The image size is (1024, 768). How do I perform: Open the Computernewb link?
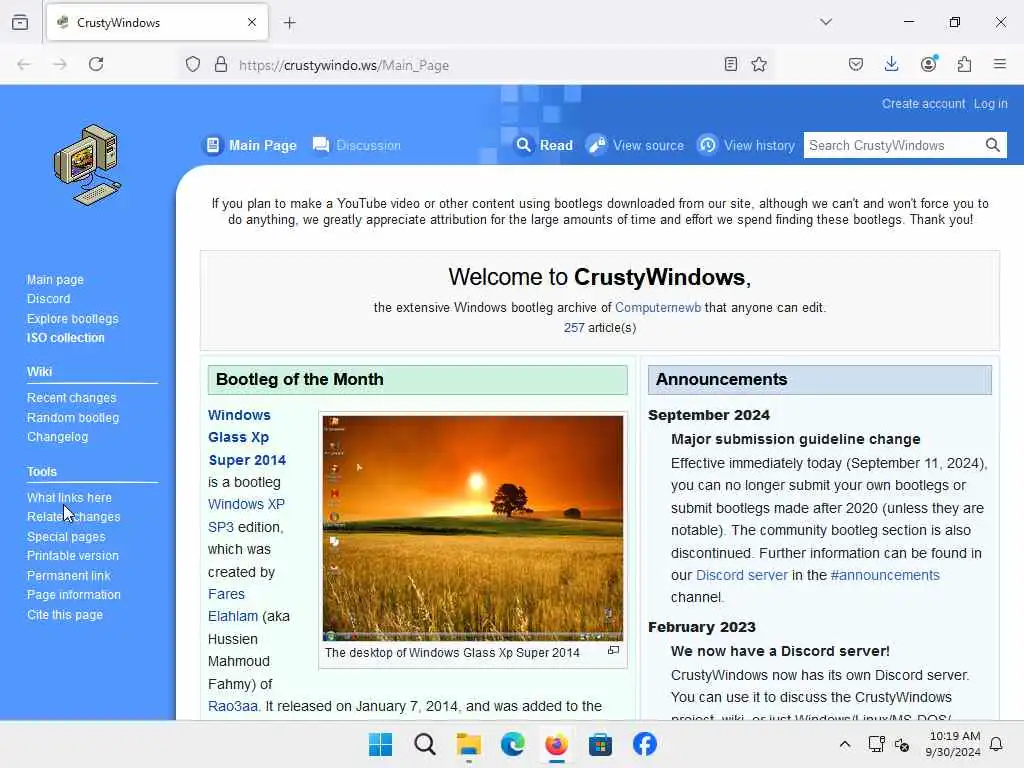point(658,308)
